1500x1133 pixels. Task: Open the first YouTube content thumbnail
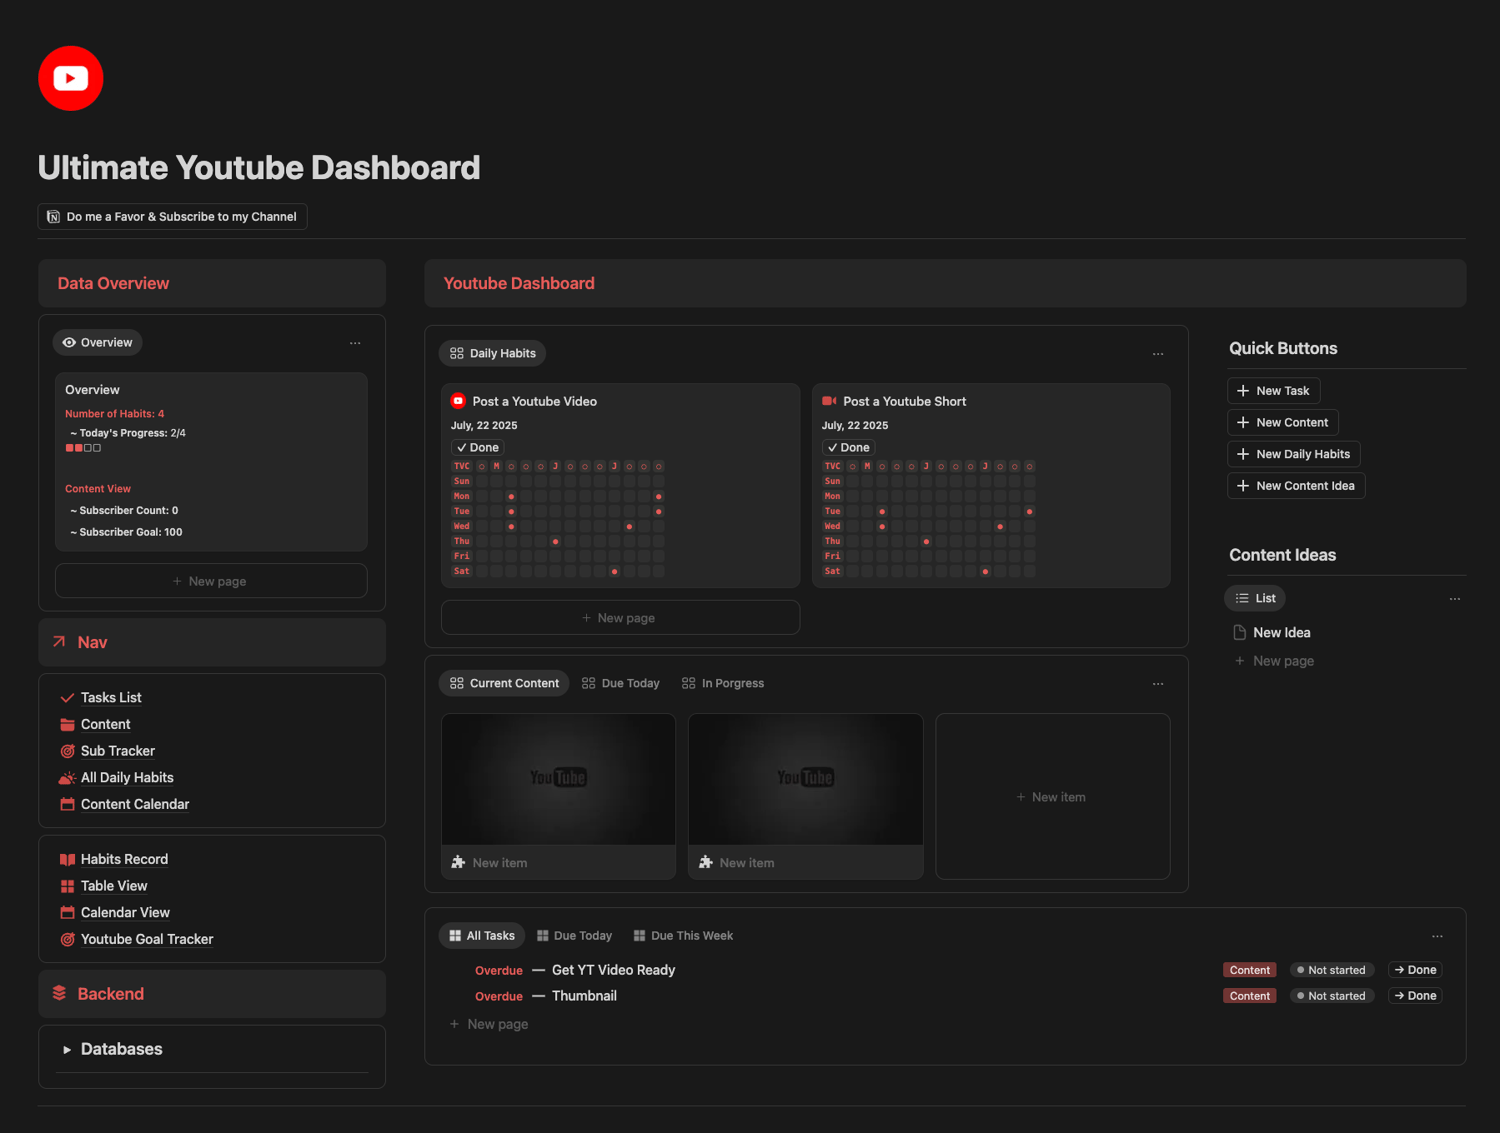558,779
